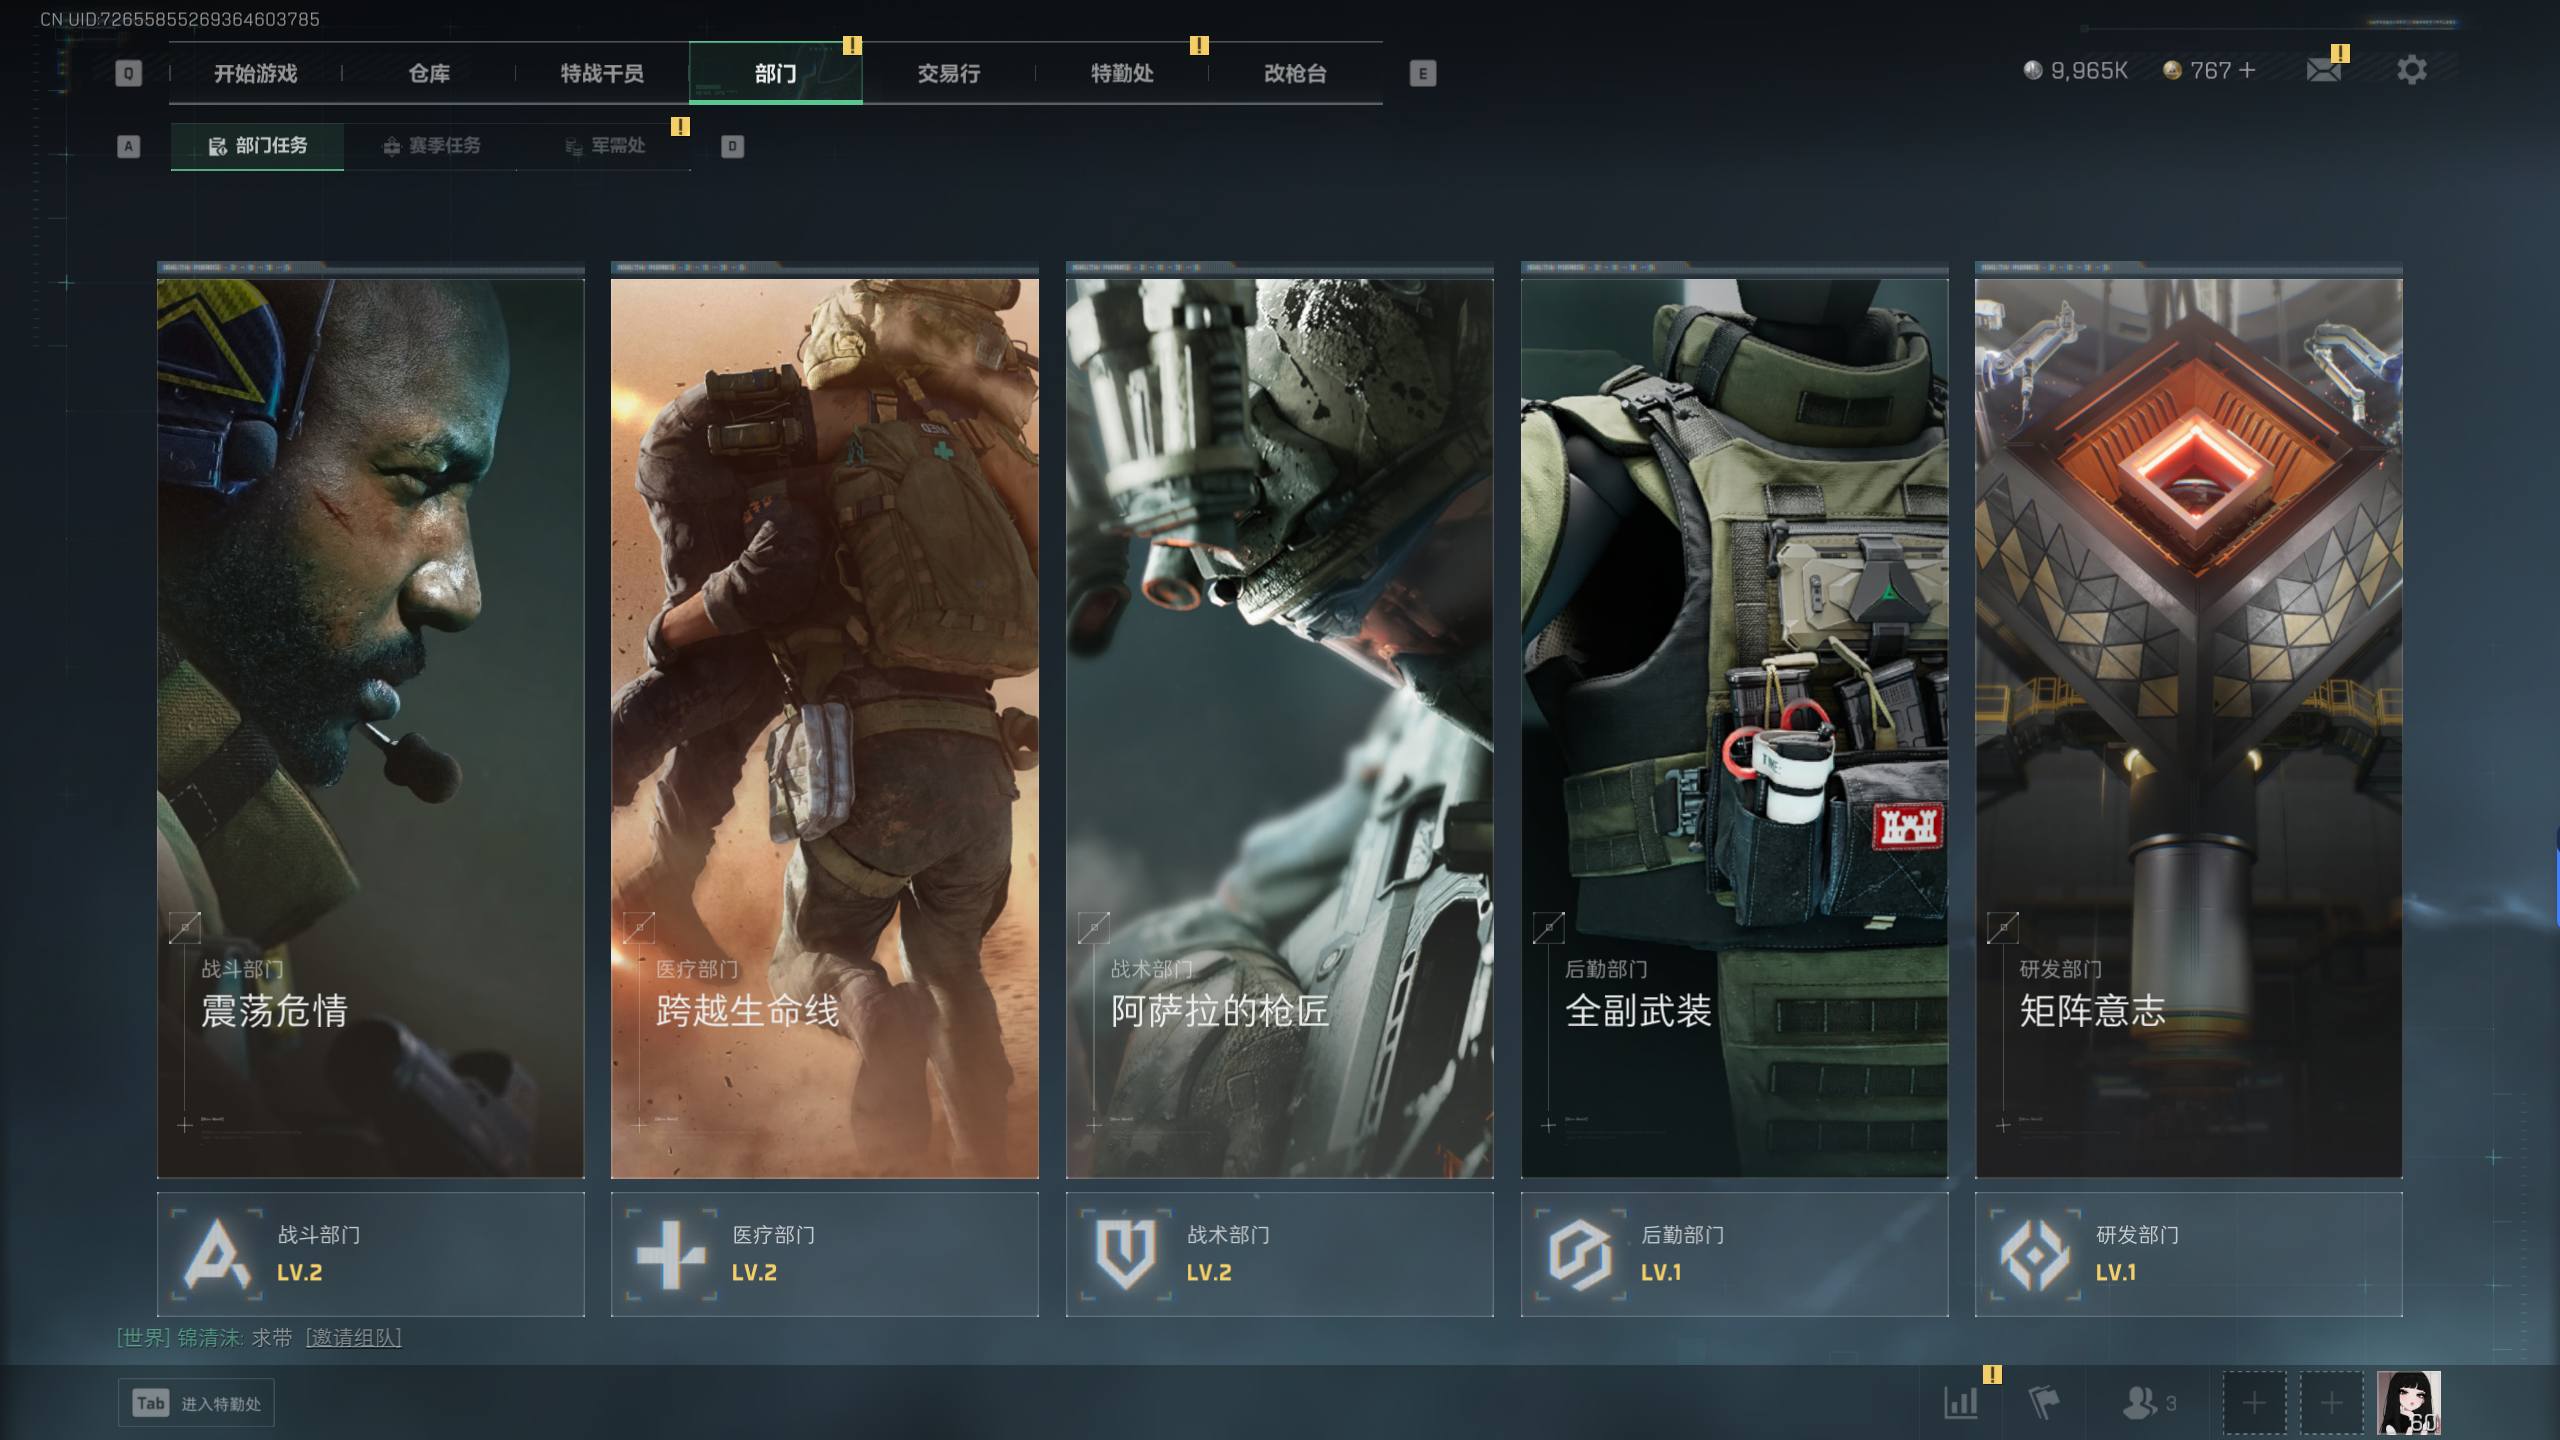Select the 赛季任务 sub-tab
Image resolution: width=2560 pixels, height=1440 pixels.
(432, 146)
